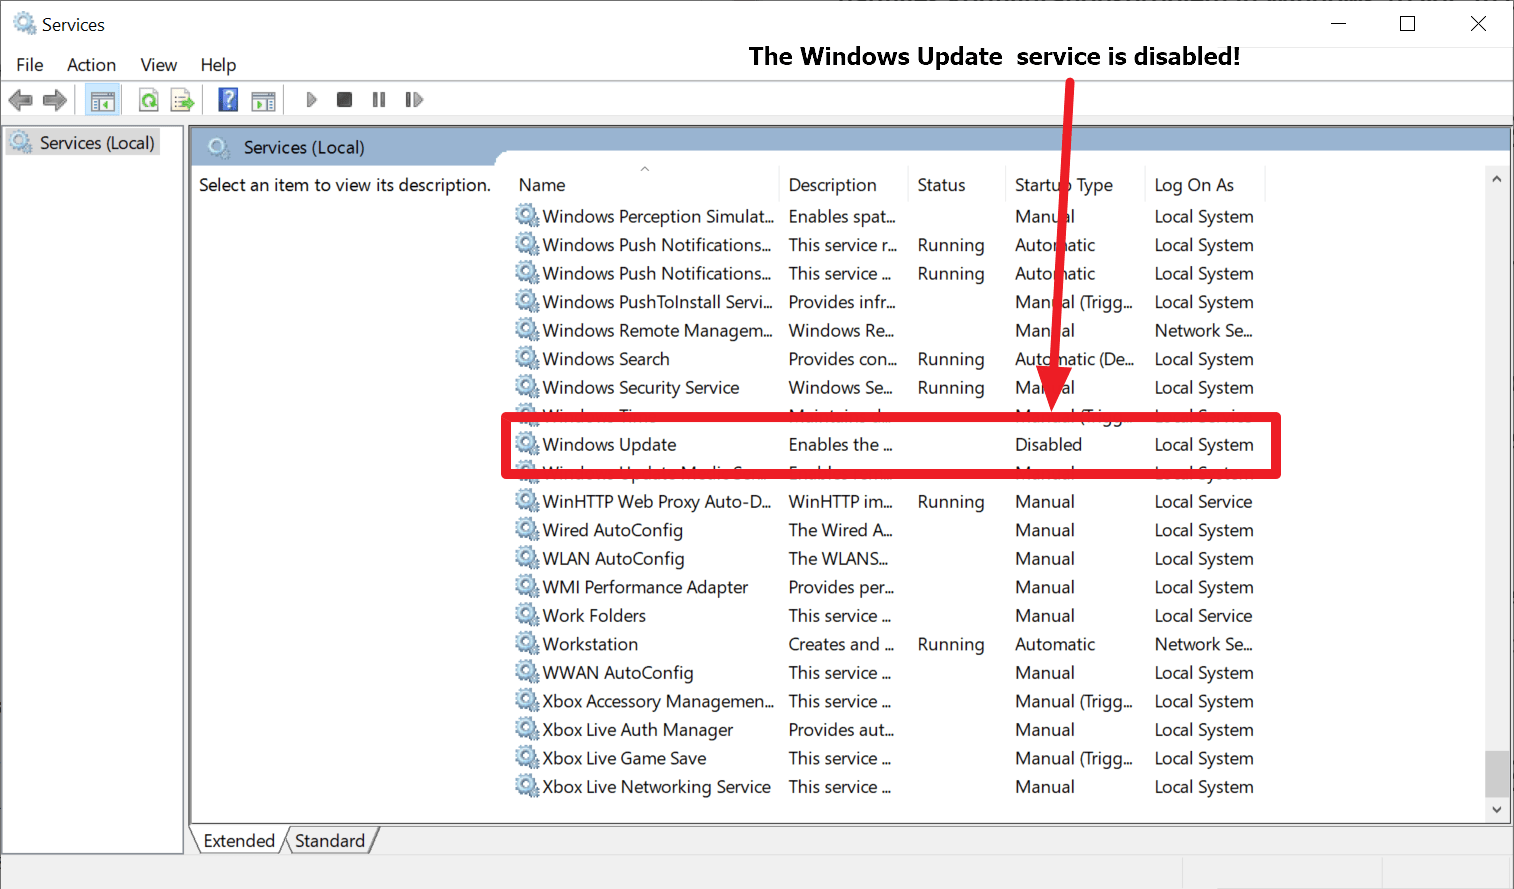
Task: Select WinHTTP Web Proxy Auto-D... service
Action: tap(657, 502)
